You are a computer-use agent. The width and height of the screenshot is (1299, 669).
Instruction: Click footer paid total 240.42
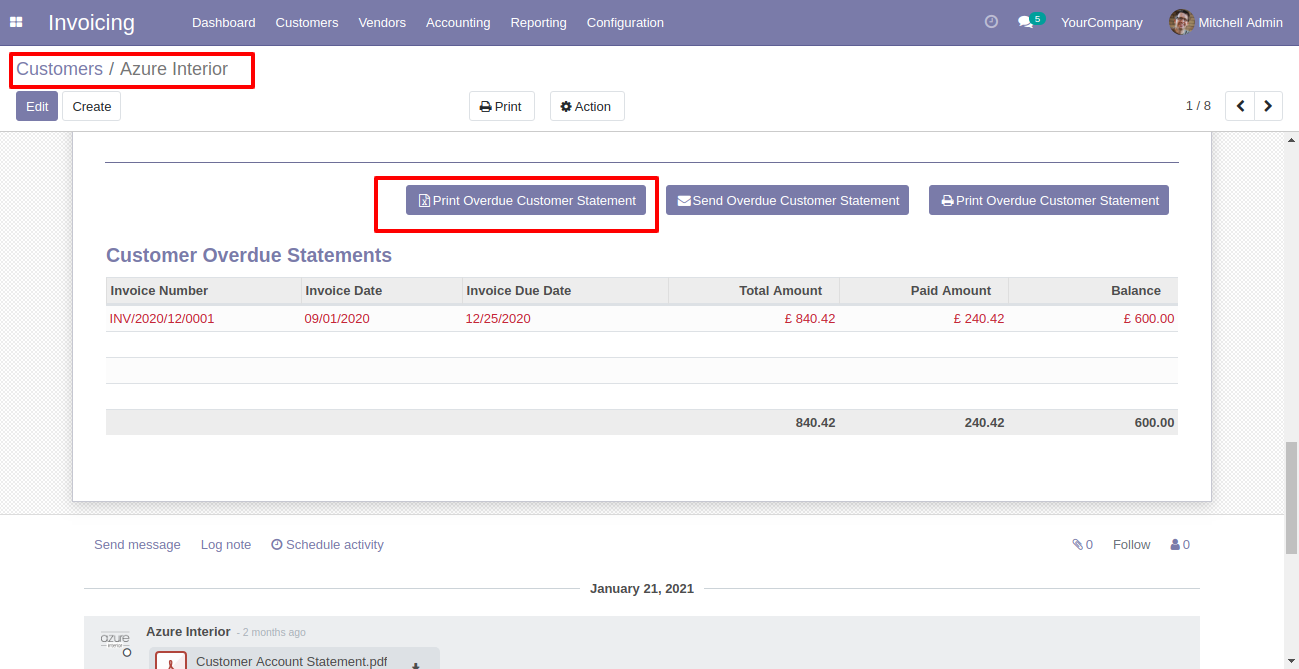click(984, 423)
